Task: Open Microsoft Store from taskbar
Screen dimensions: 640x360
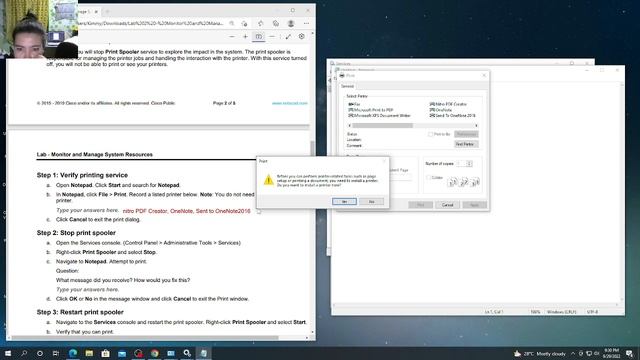Action: [x=106, y=353]
